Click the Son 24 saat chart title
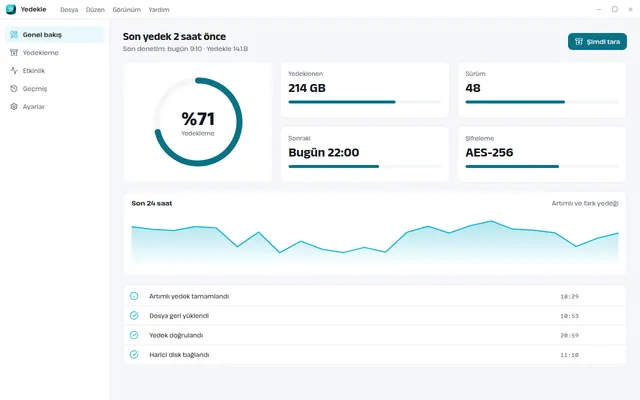Screen dimensions: 640x400 coord(151,203)
